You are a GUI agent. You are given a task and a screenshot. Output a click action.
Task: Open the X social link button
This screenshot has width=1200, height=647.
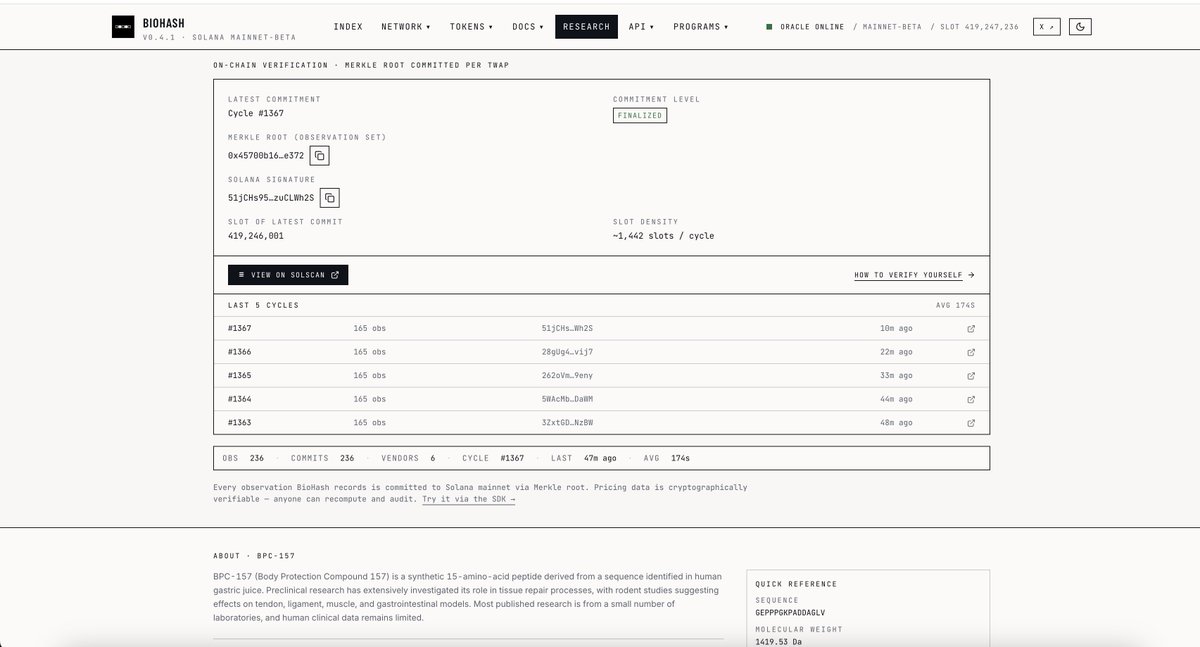click(x=1046, y=27)
